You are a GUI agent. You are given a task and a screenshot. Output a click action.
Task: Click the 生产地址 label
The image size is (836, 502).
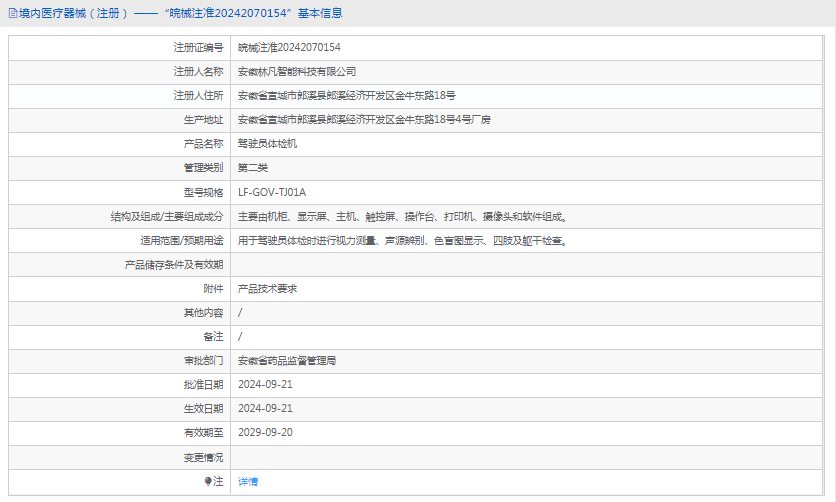204,119
